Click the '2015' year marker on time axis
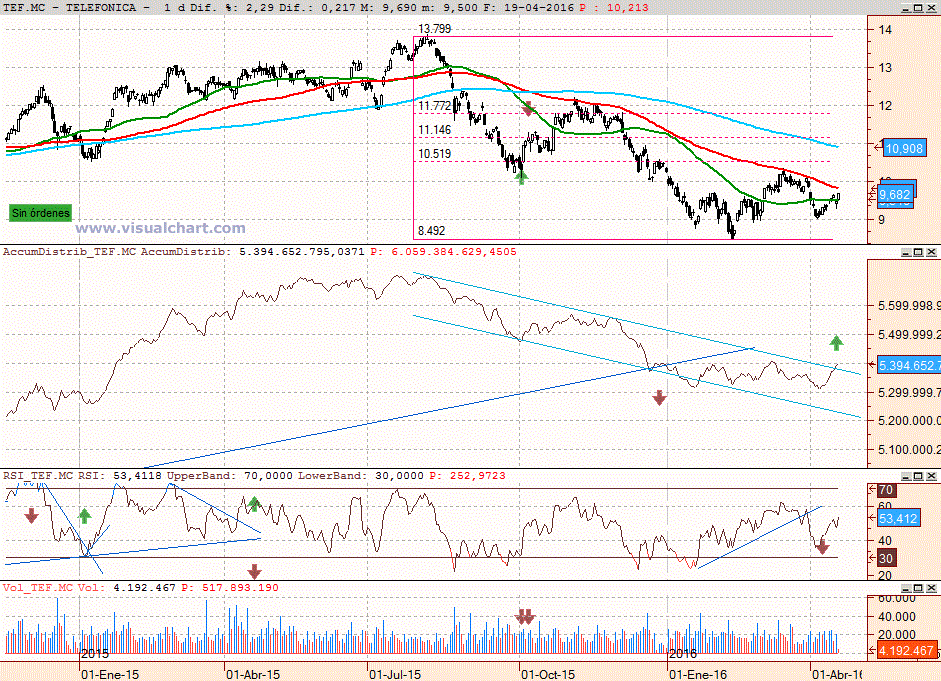 (x=95, y=653)
